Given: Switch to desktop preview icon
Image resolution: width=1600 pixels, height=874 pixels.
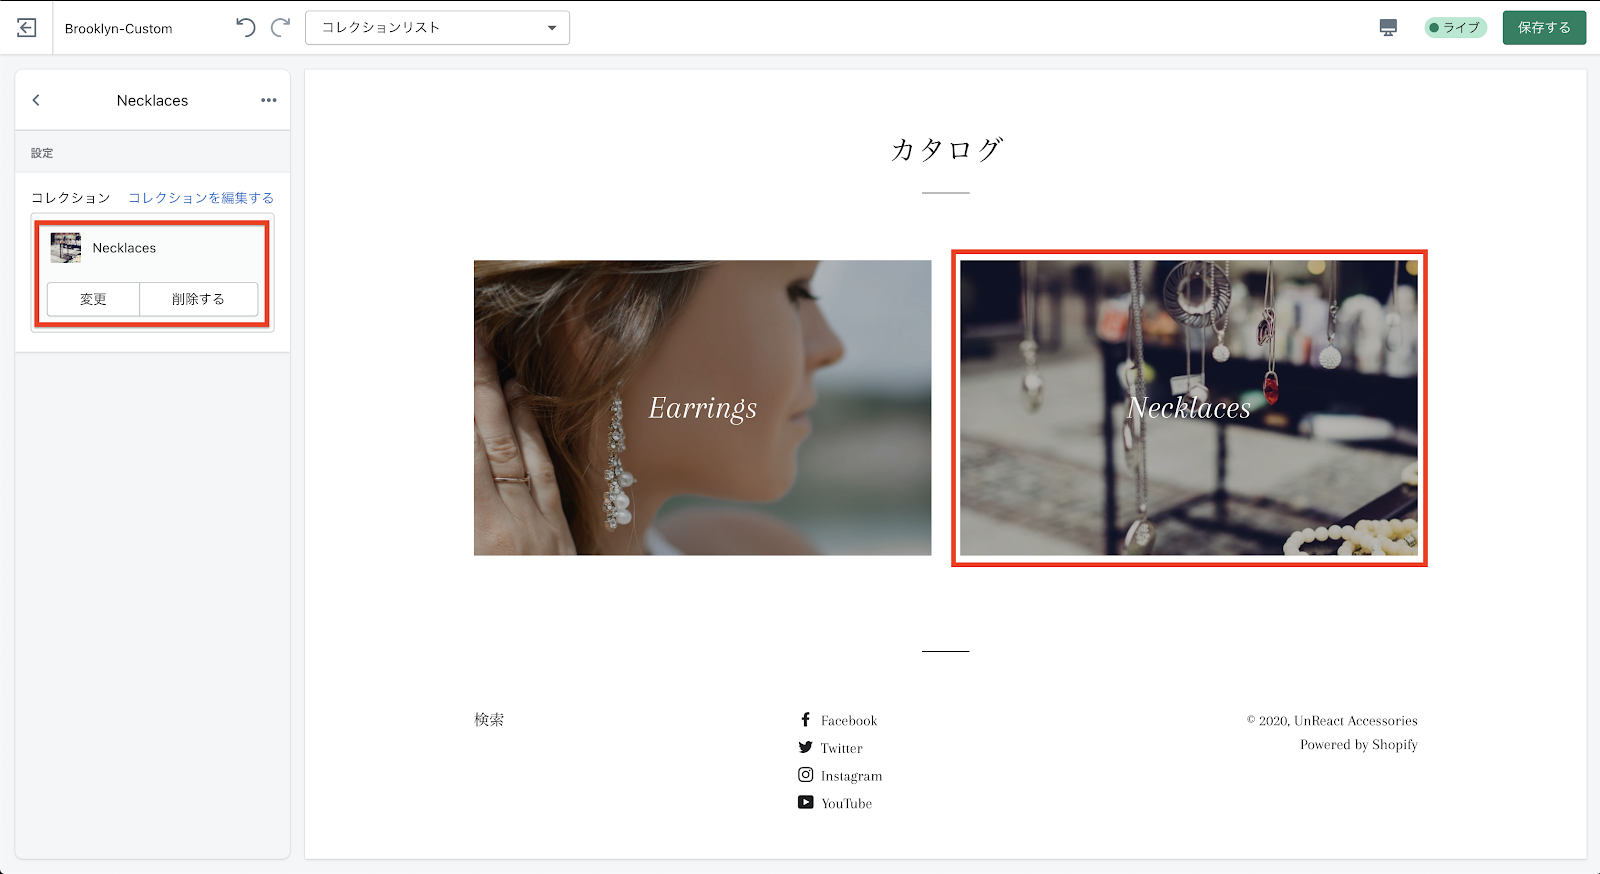Looking at the screenshot, I should 1388,28.
